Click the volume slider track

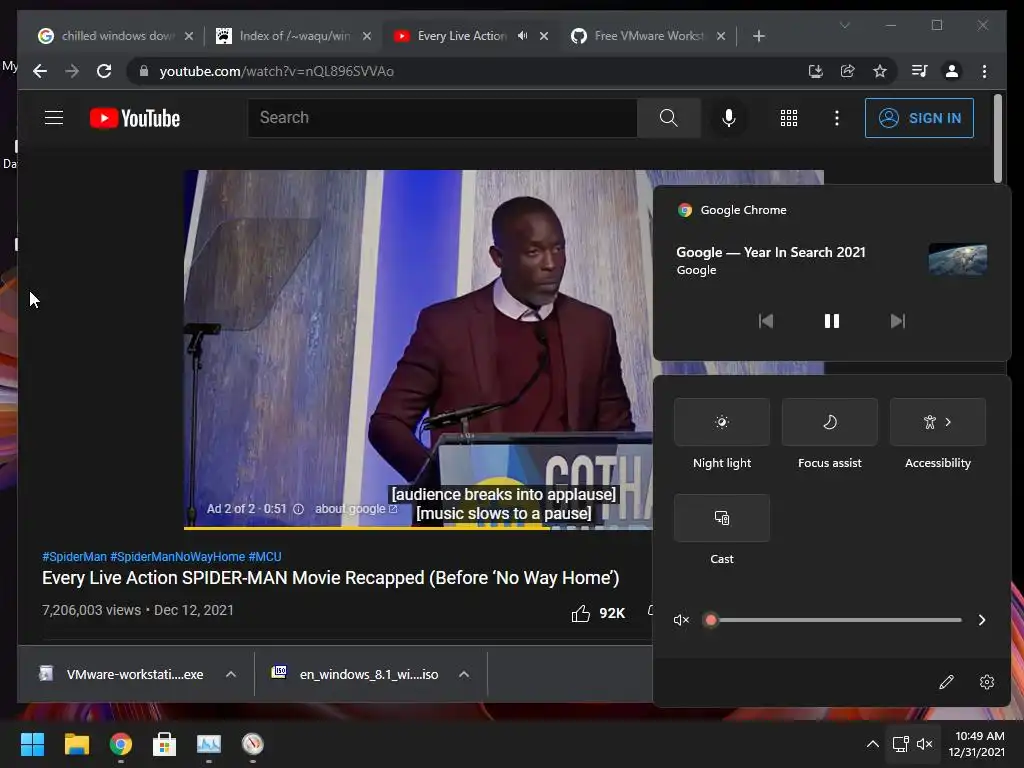coord(836,620)
